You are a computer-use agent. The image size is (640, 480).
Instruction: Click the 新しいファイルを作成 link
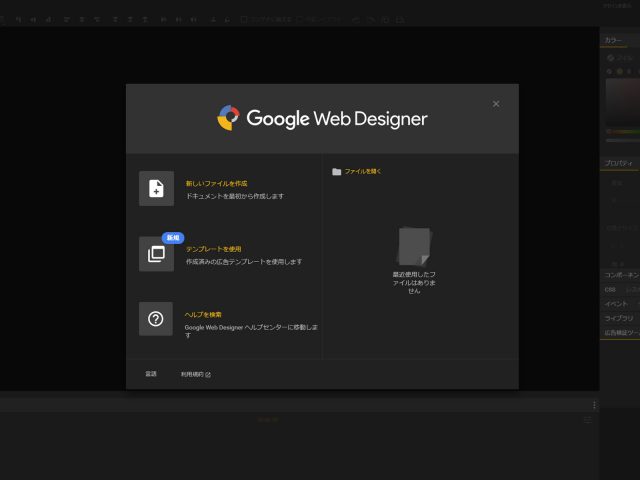click(x=216, y=183)
